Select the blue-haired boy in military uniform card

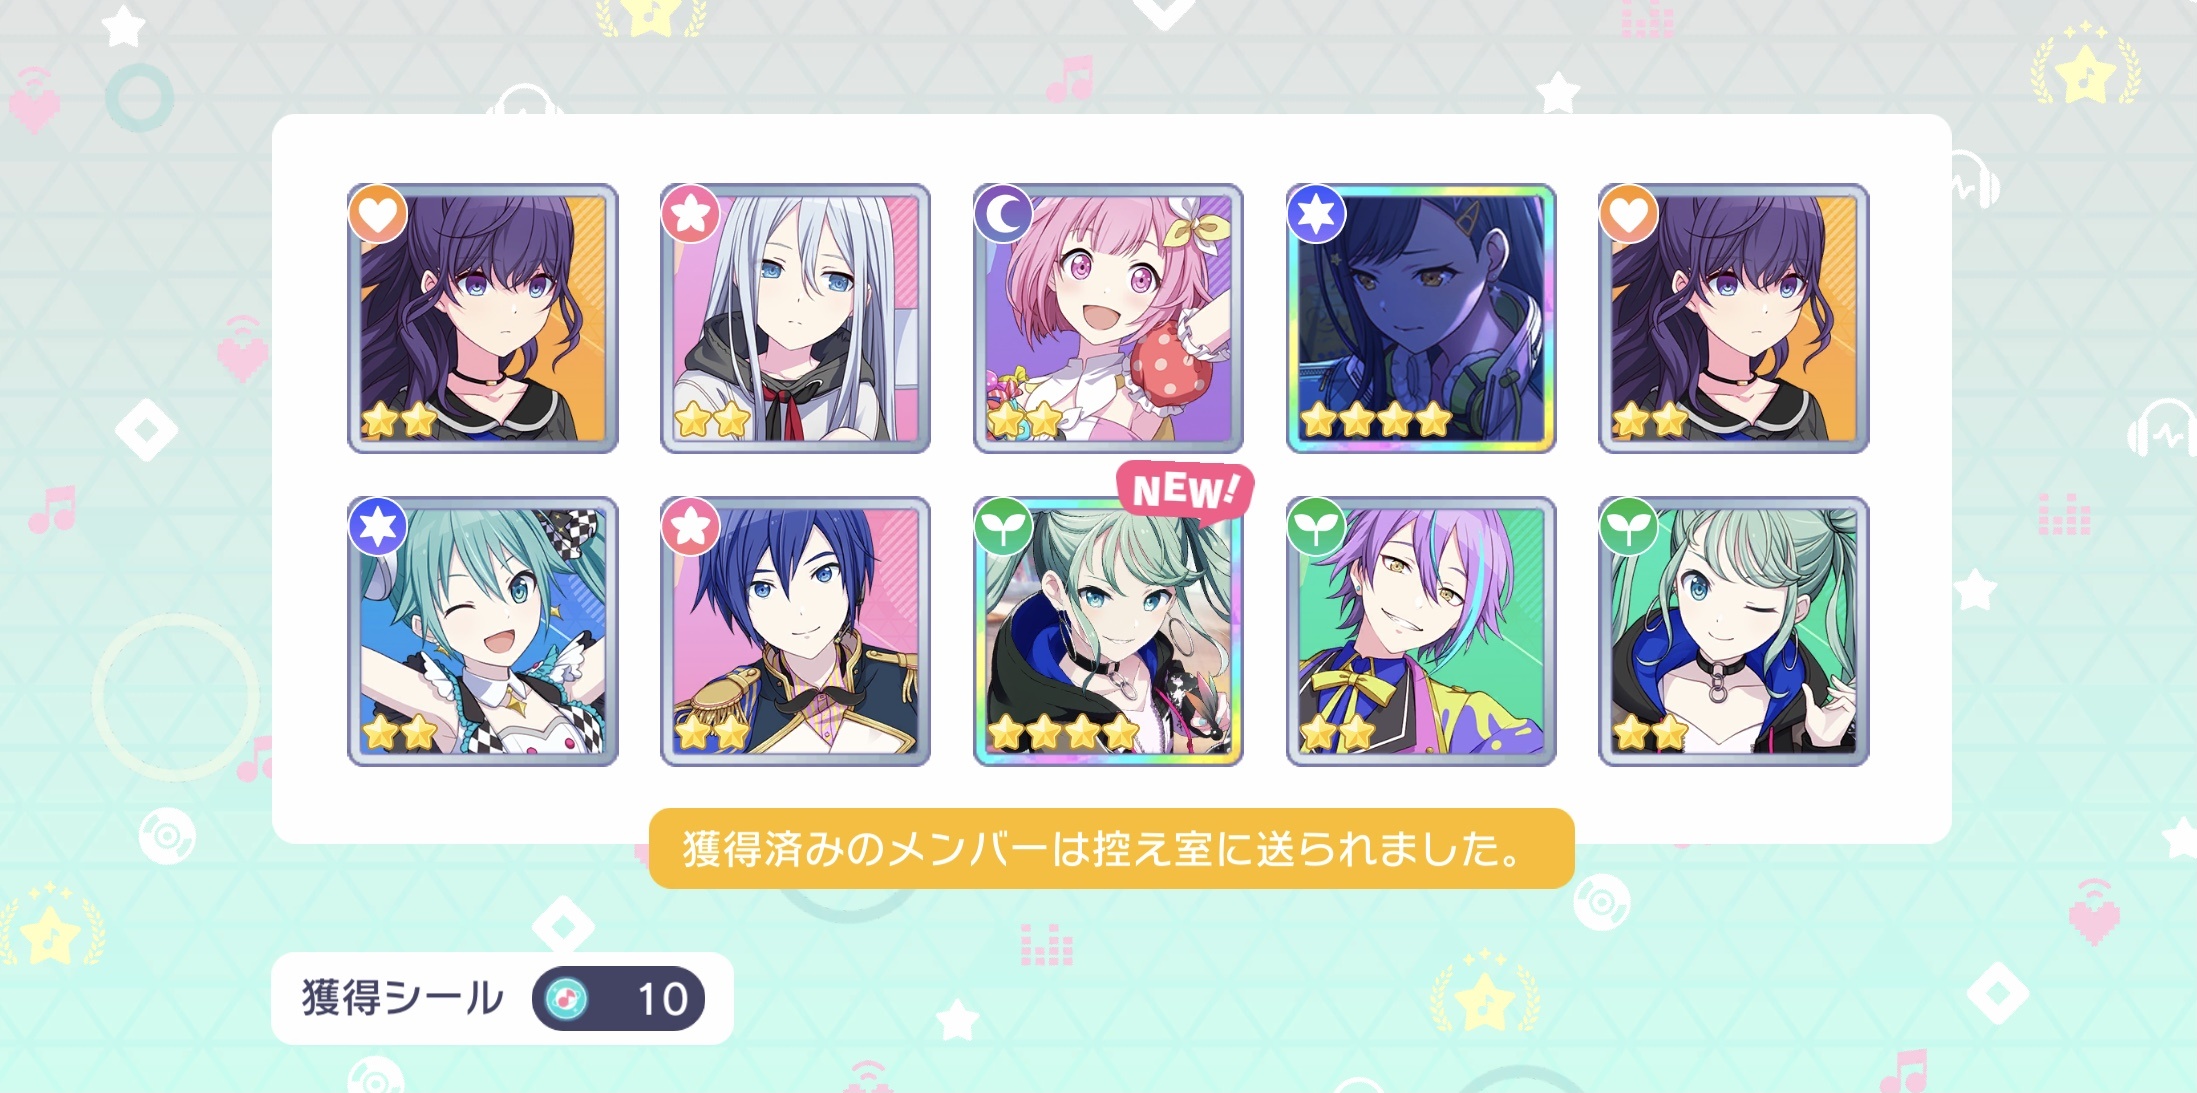pos(795,631)
